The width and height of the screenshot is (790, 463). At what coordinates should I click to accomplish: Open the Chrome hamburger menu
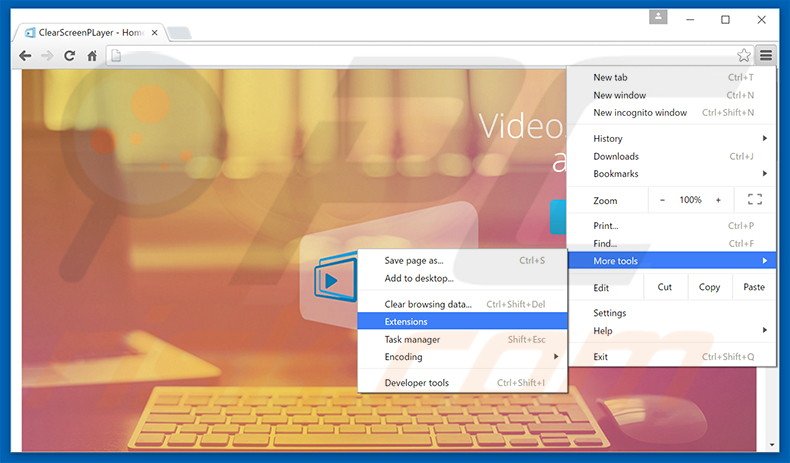coord(766,55)
